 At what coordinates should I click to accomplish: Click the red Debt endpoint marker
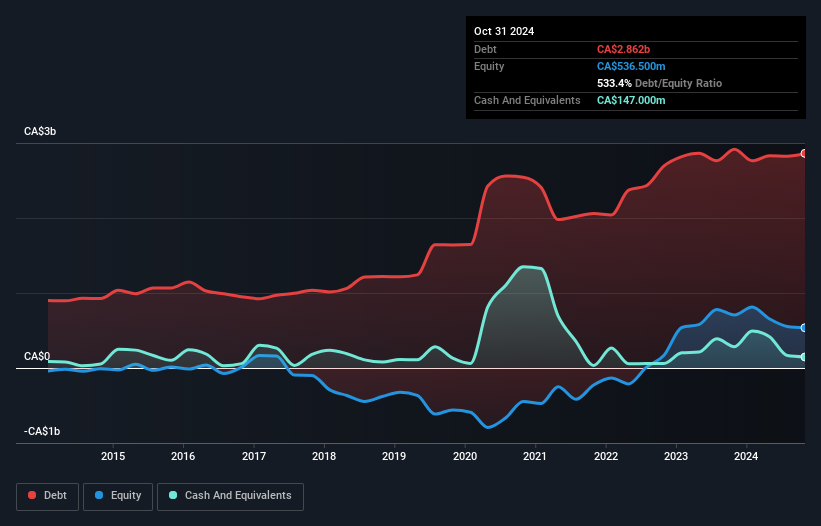[804, 153]
